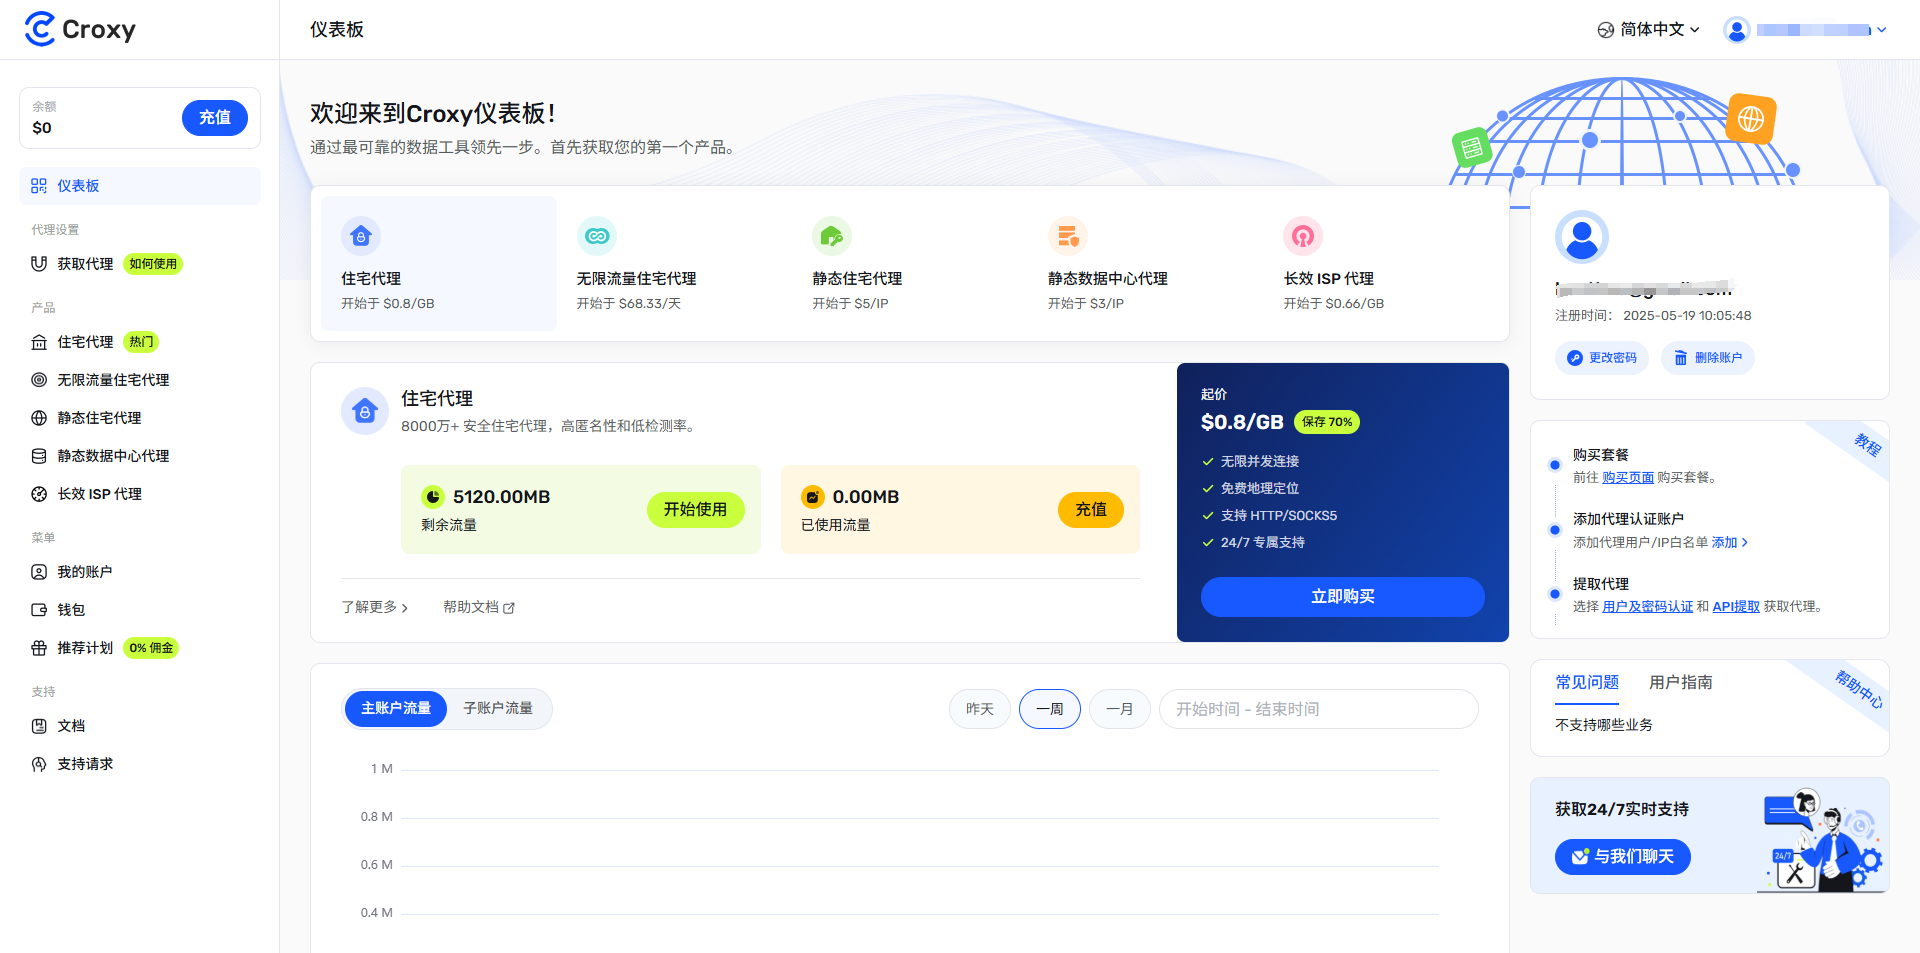
Task: Open the 帮助文档 link
Action: pyautogui.click(x=479, y=607)
